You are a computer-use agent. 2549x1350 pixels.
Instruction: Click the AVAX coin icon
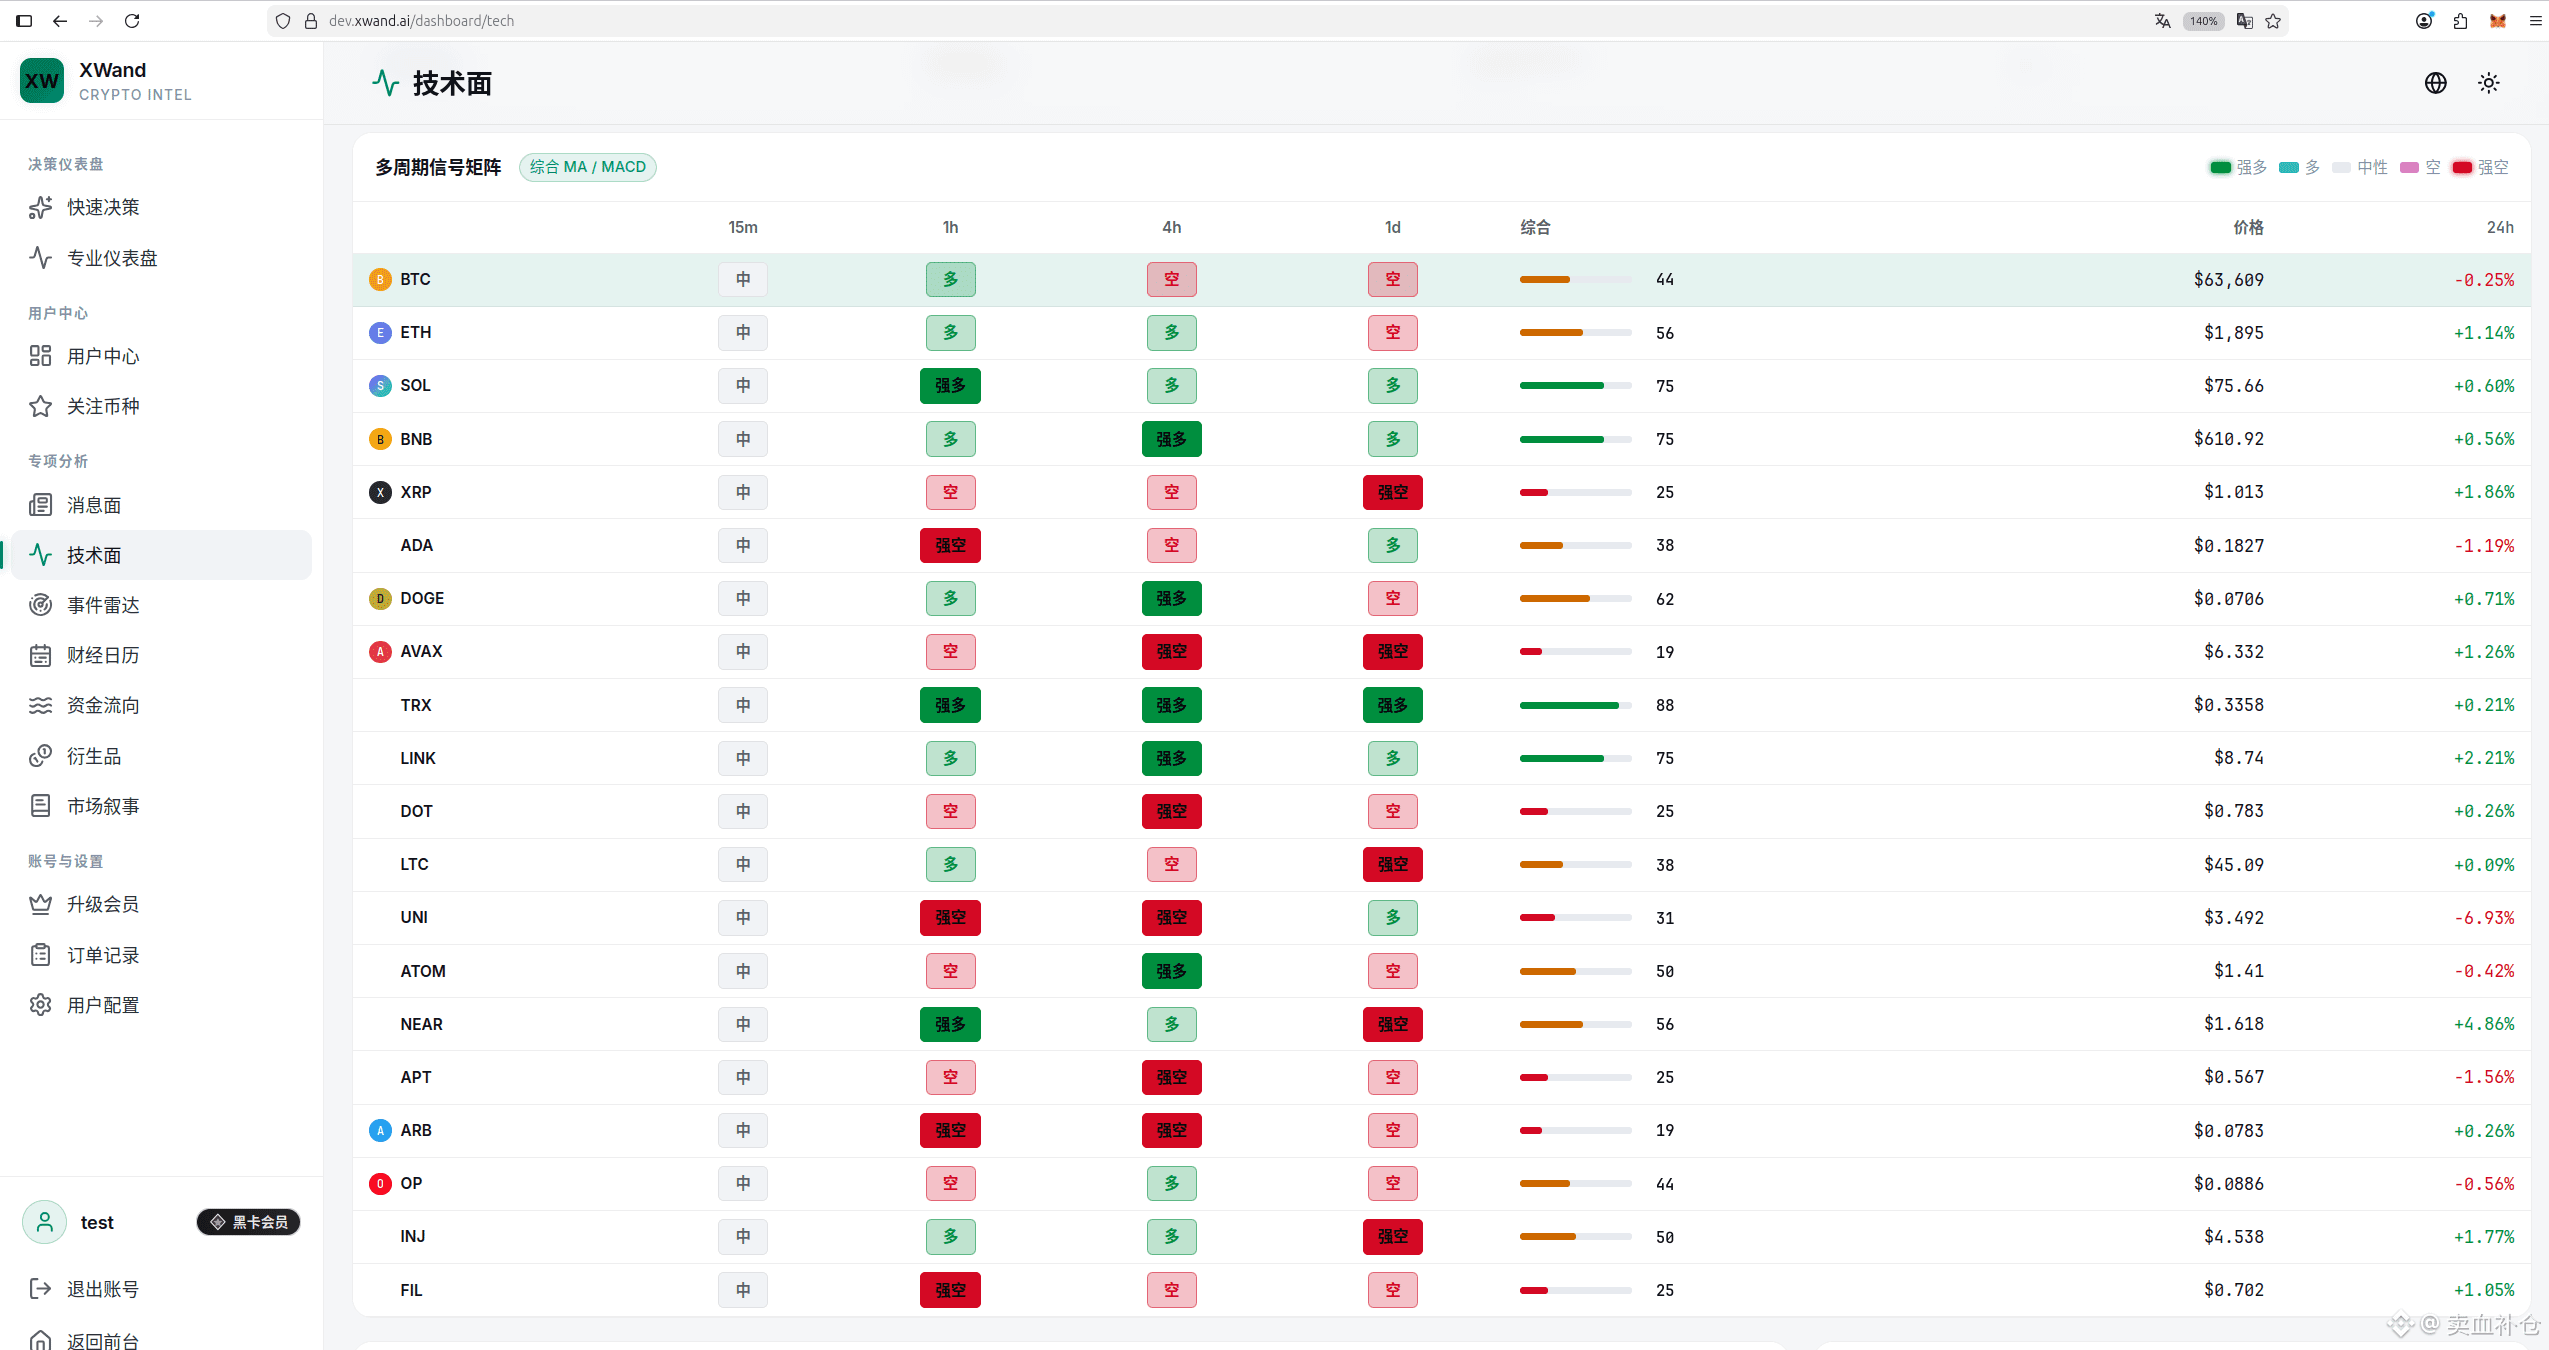click(x=380, y=651)
